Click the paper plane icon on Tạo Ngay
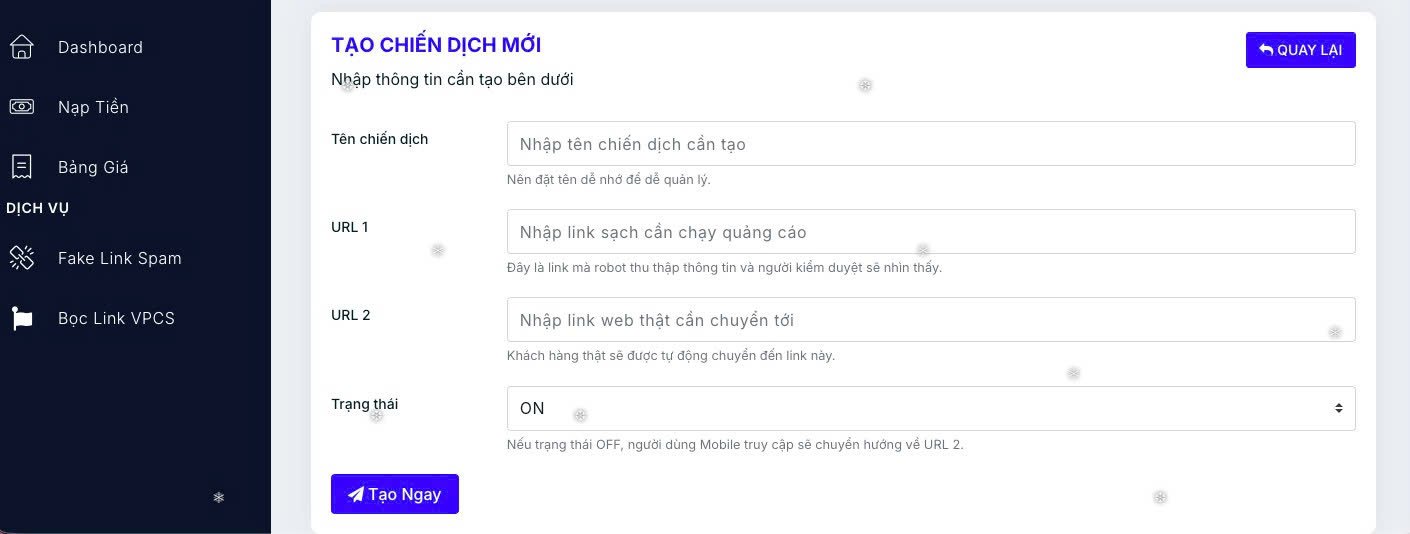This screenshot has height=534, width=1410. [355, 494]
